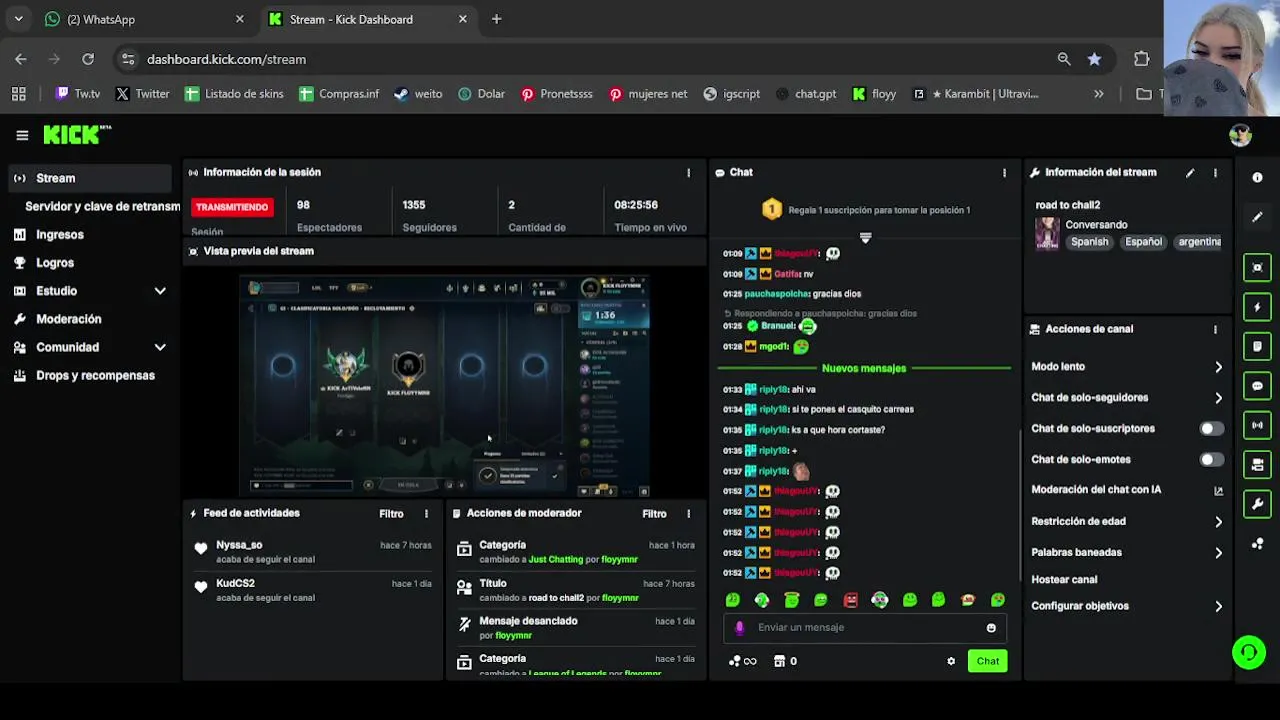This screenshot has width=1280, height=720.
Task: Click the Nuevos mensajes divider label
Action: 864,368
